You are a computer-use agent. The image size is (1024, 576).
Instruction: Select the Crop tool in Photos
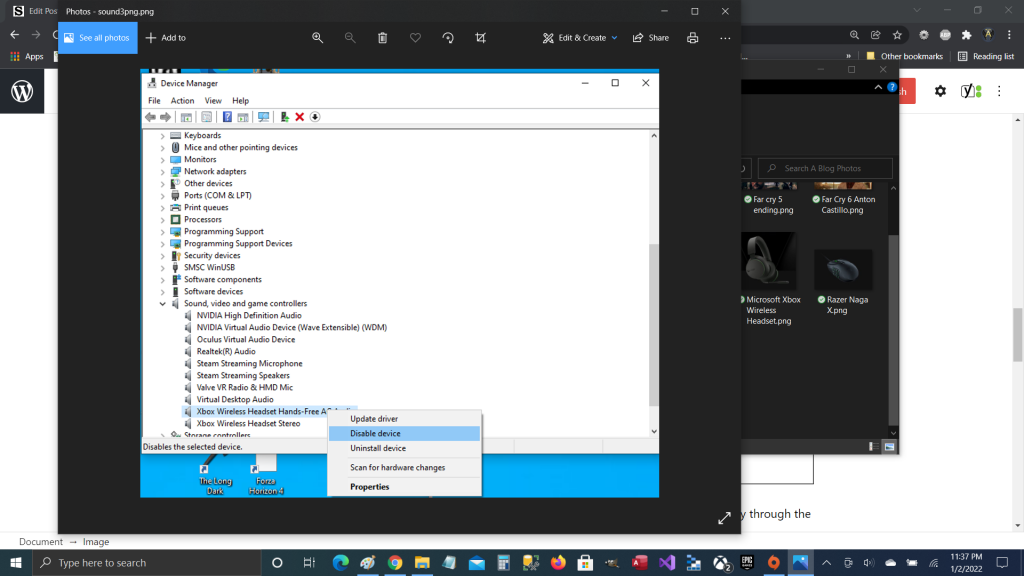481,38
